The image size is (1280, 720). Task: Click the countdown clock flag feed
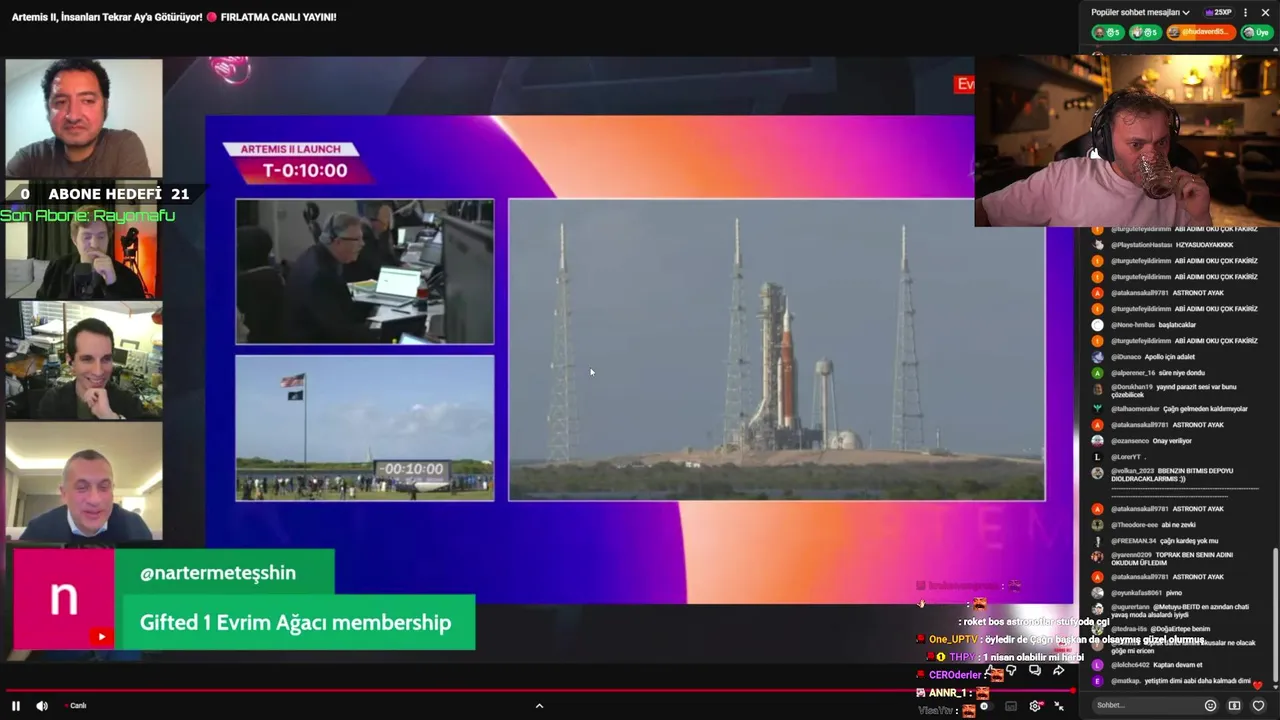(x=364, y=428)
